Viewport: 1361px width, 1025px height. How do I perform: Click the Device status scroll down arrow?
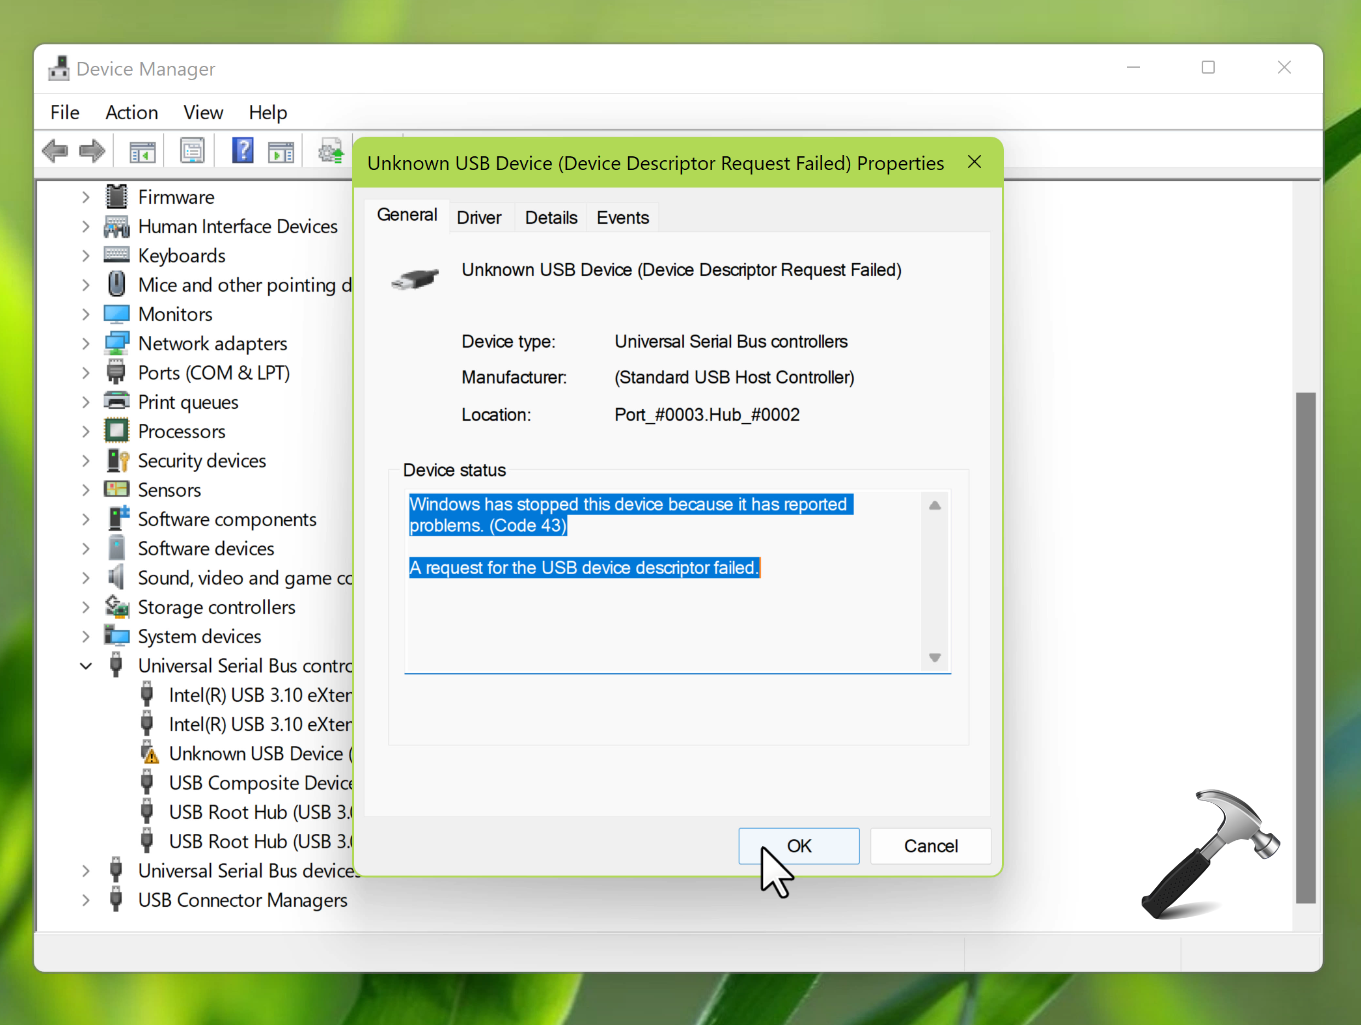tap(935, 658)
